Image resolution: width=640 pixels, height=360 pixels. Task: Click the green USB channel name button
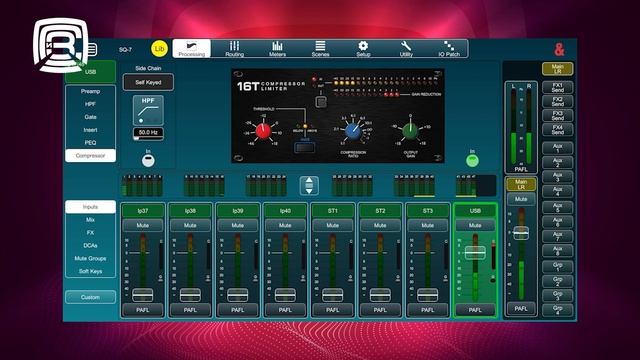[90, 72]
